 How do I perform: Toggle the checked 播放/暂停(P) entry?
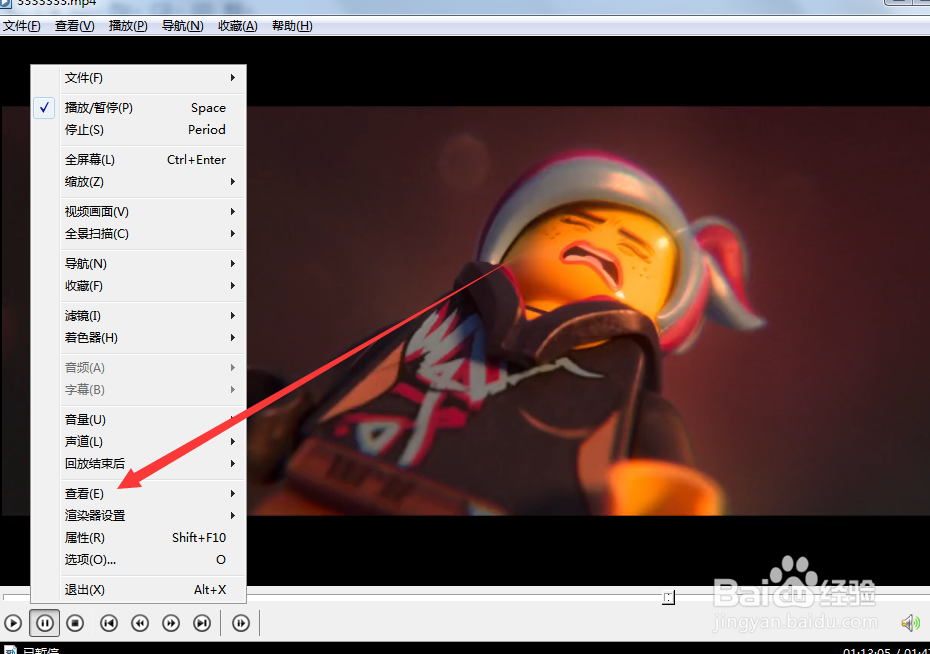(x=139, y=108)
